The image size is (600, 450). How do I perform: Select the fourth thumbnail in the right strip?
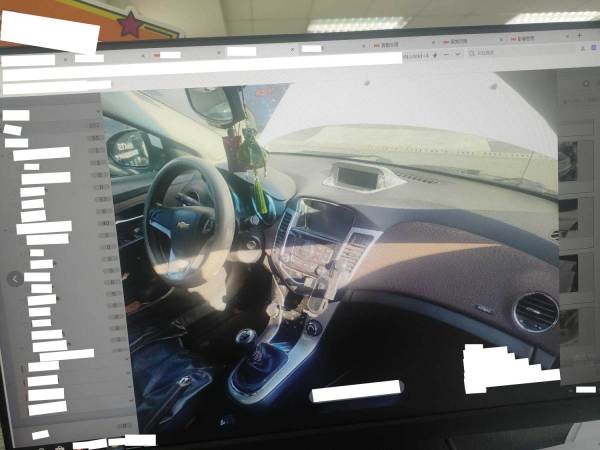point(568,326)
